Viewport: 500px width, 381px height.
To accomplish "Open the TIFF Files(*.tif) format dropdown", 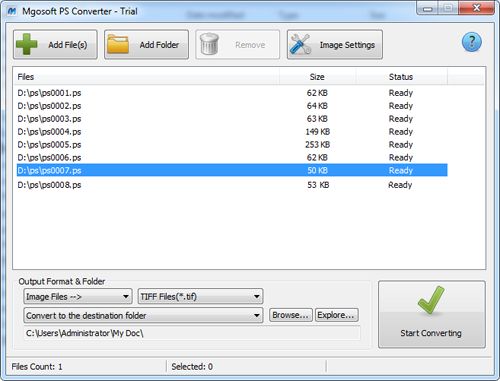I will pos(200,296).
